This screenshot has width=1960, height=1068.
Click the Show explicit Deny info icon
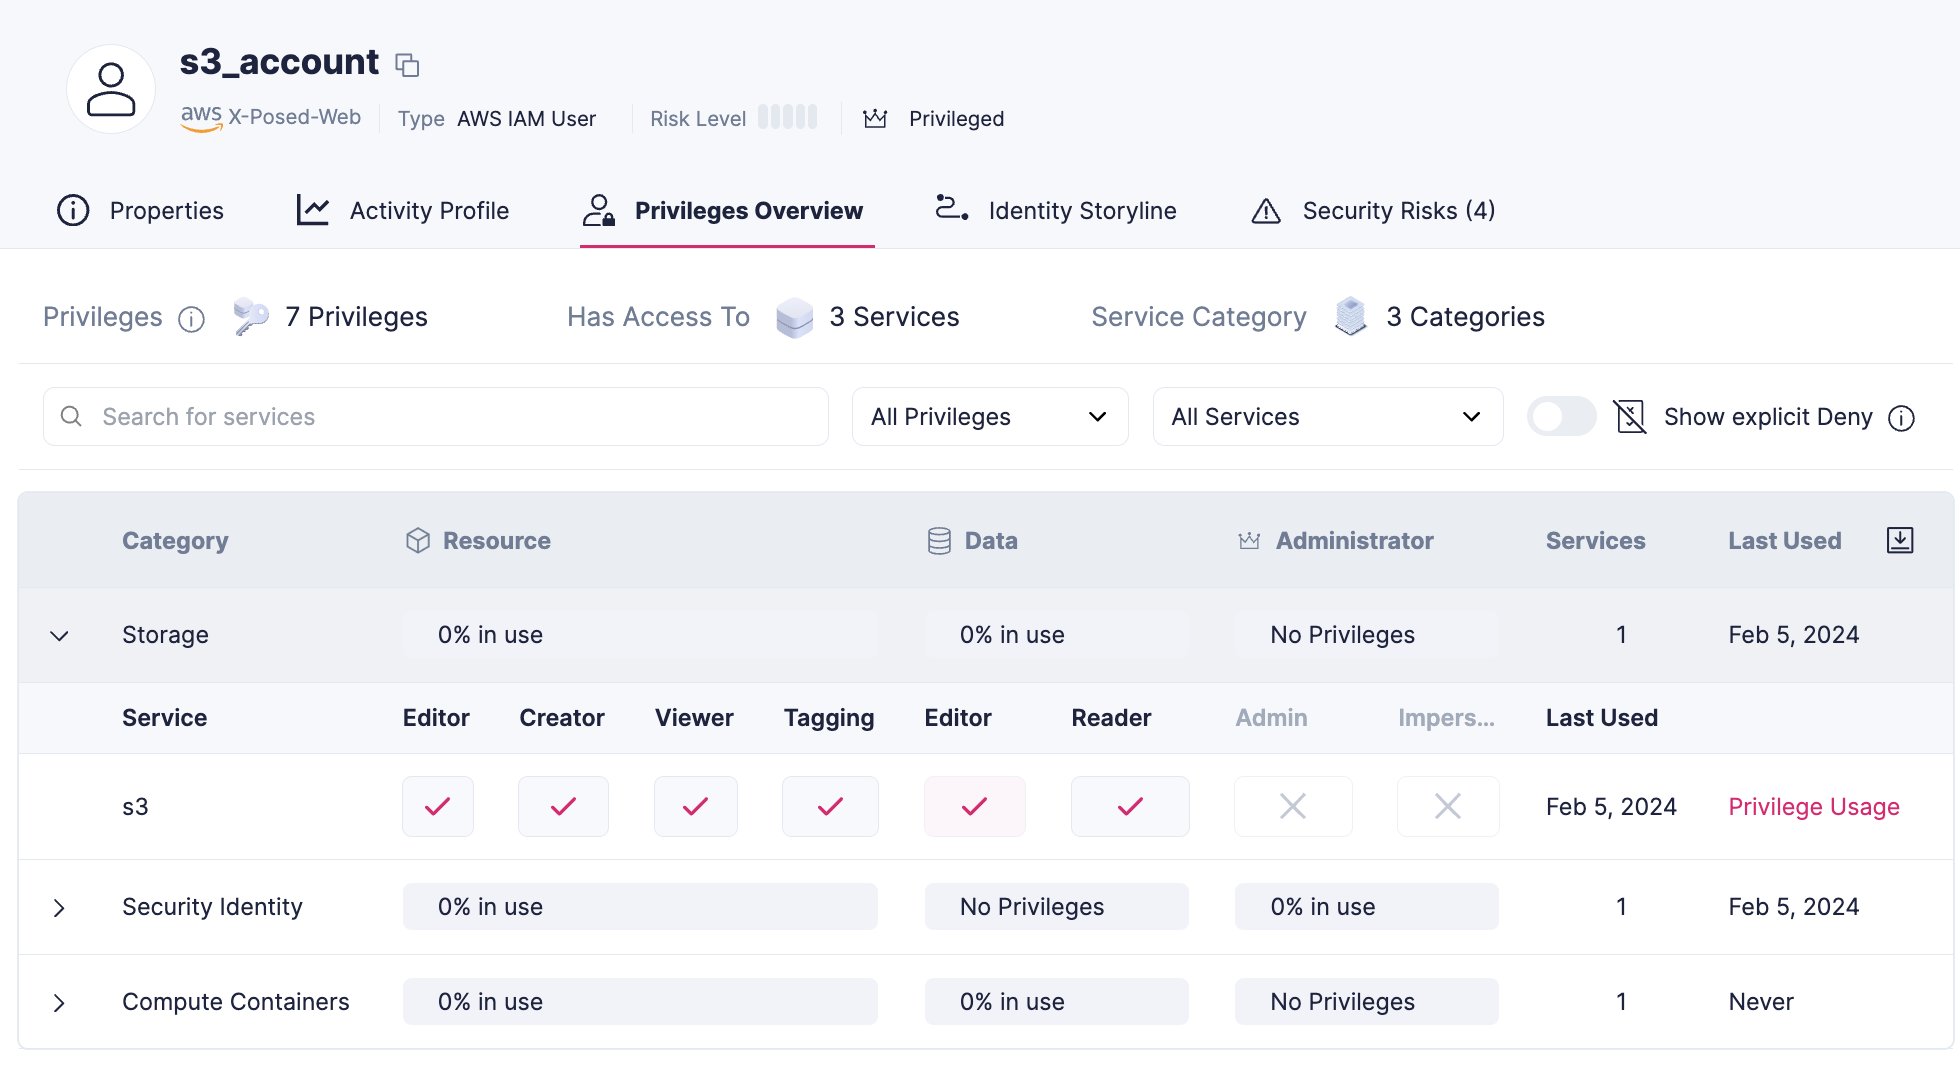coord(1901,418)
